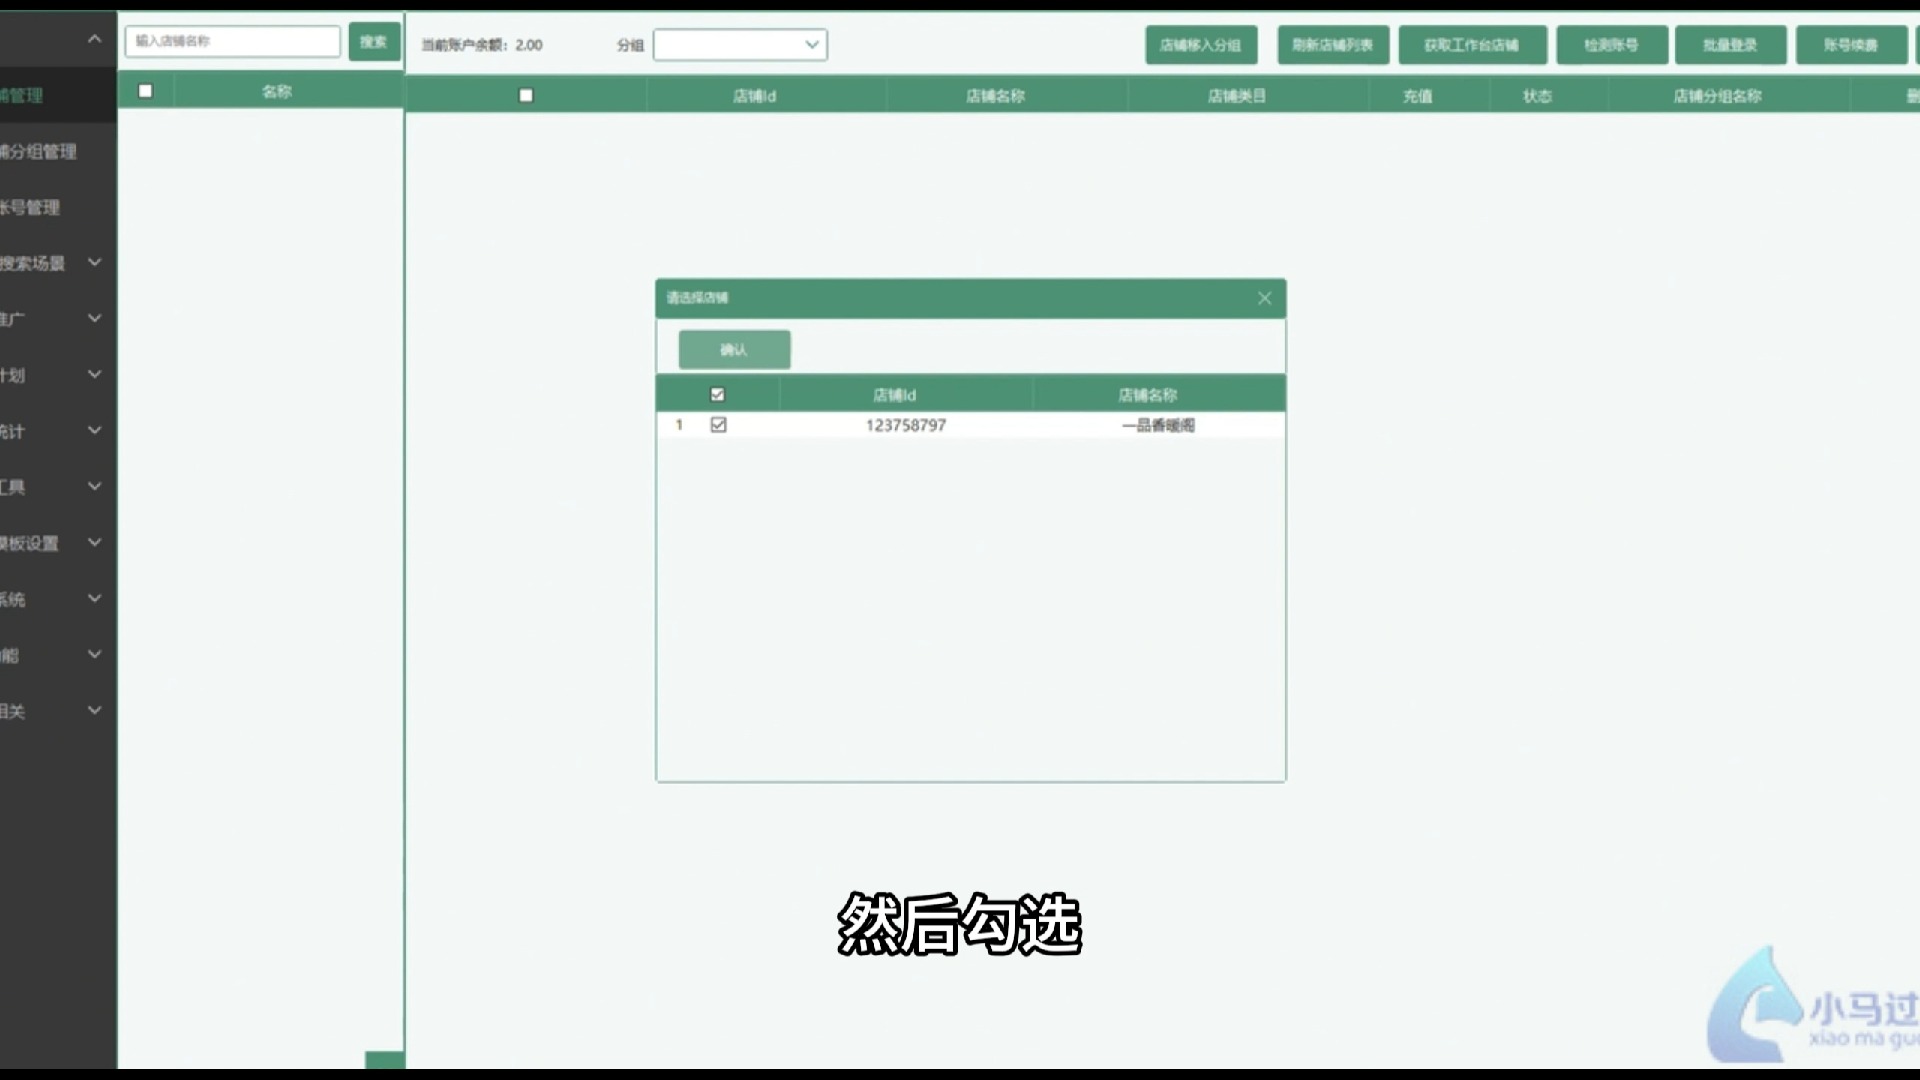Expand the 统计 sidebar section chevron
This screenshot has height=1080, width=1920.
click(x=94, y=431)
